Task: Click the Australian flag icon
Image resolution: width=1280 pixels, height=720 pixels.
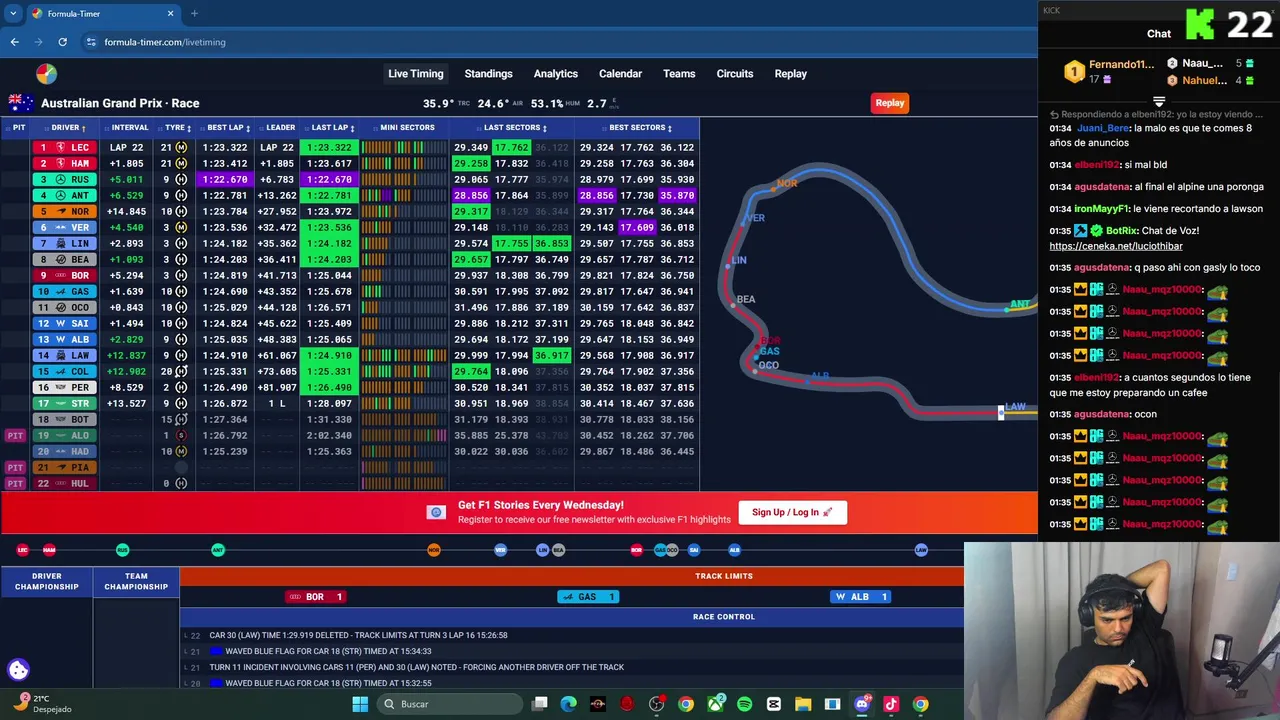Action: pos(21,103)
